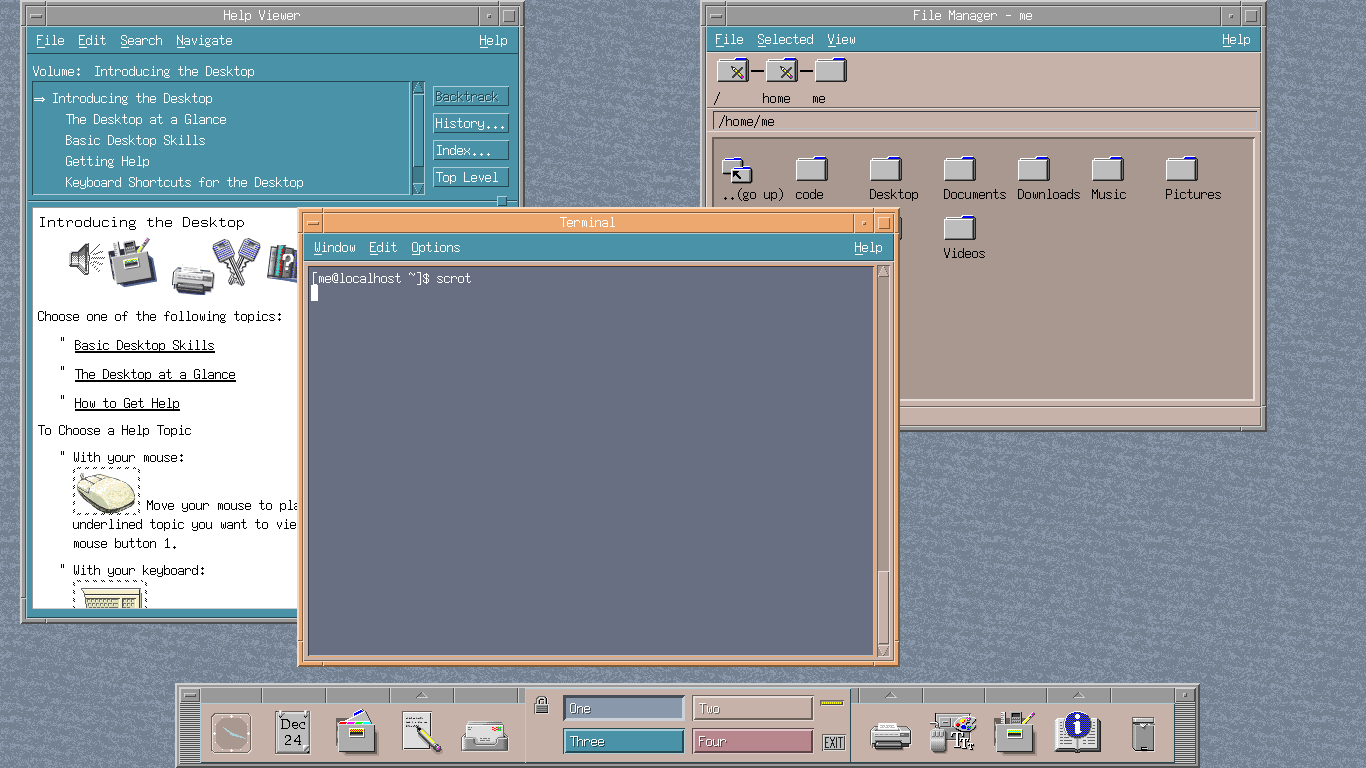The image size is (1366, 768).
Task: Expand subpanel arrow above Printer icon
Action: (x=890, y=695)
